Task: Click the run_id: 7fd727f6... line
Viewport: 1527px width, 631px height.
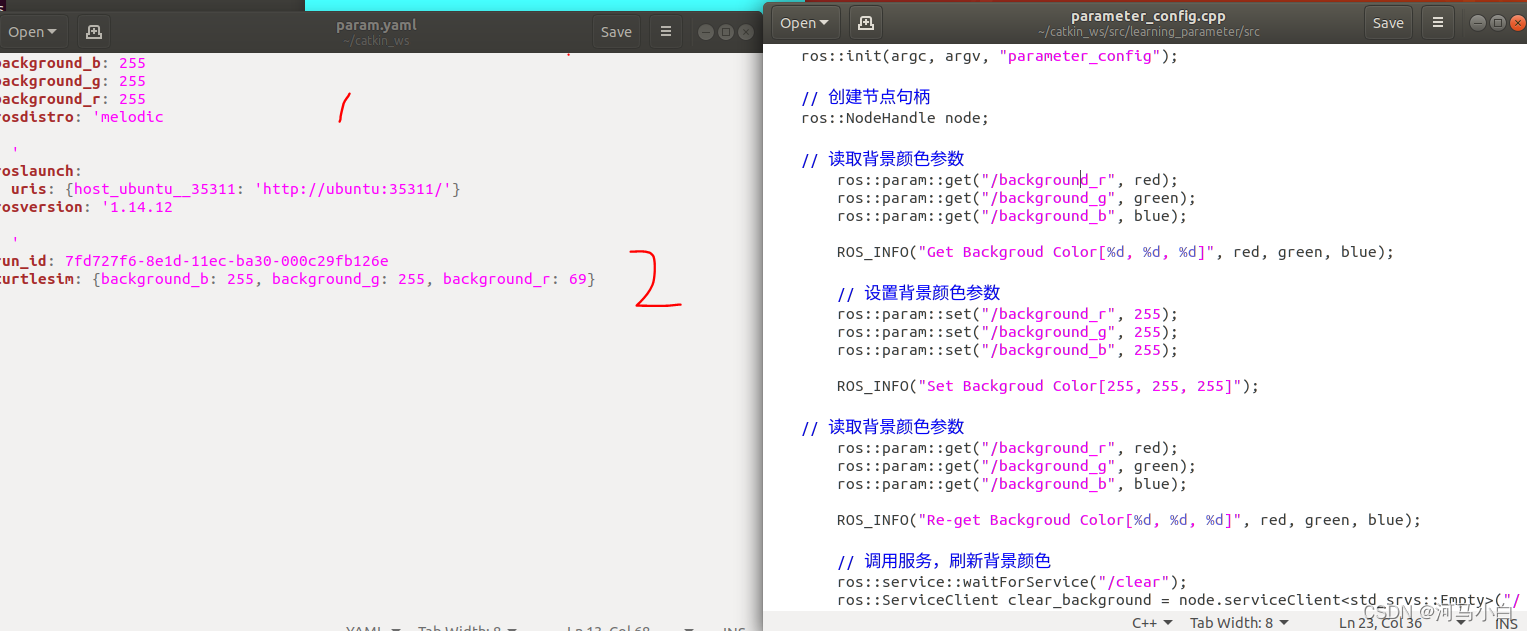Action: point(195,261)
